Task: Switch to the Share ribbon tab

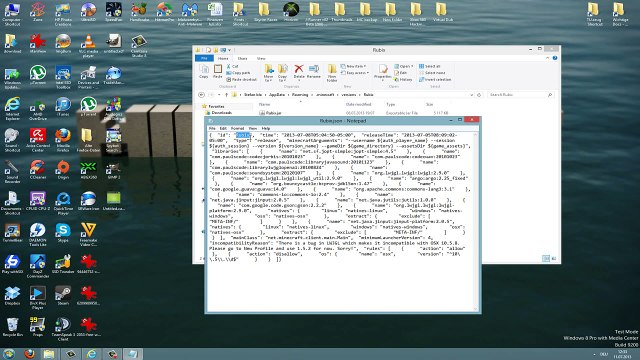Action: point(242,58)
